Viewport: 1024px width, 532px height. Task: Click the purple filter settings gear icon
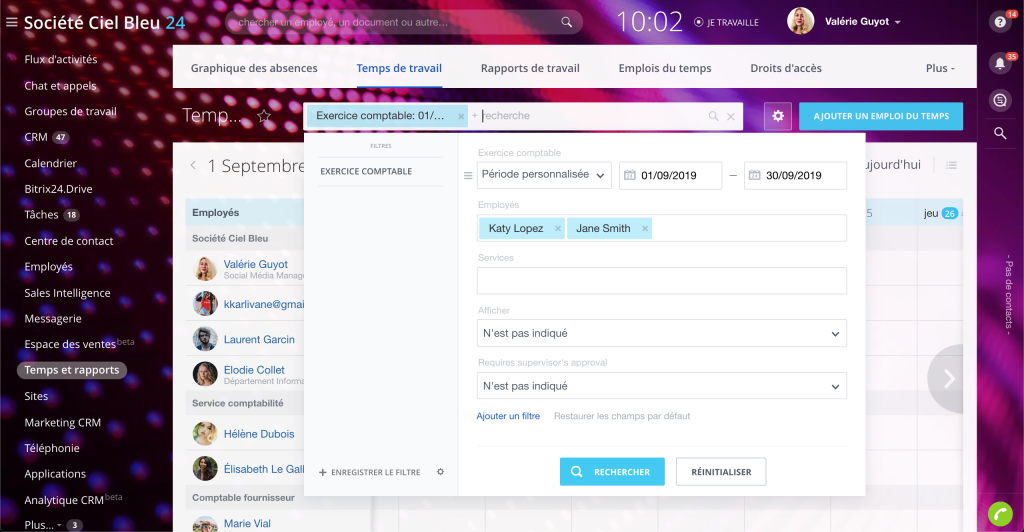778,116
